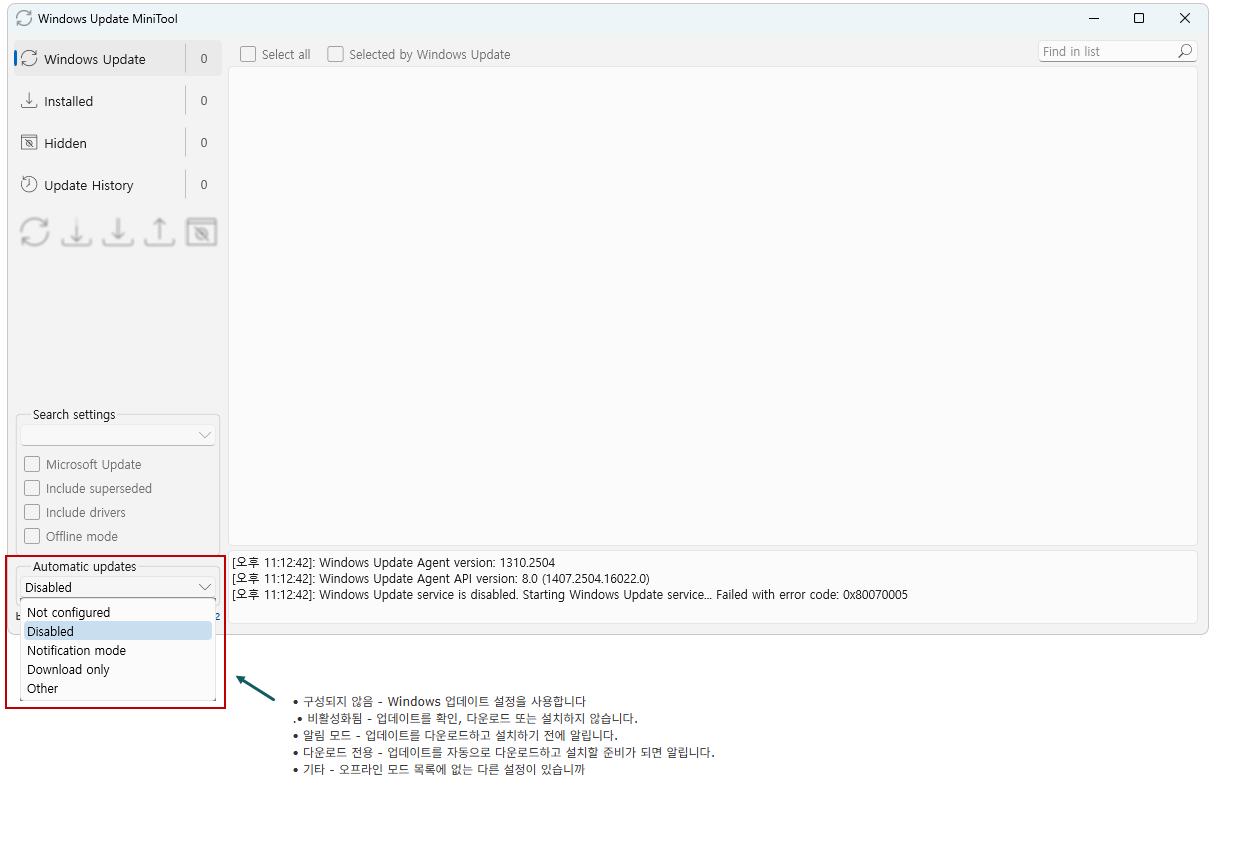Collapse the Automatic updates Disabled combo box
Viewport: 1244px width, 850px height.
118,587
